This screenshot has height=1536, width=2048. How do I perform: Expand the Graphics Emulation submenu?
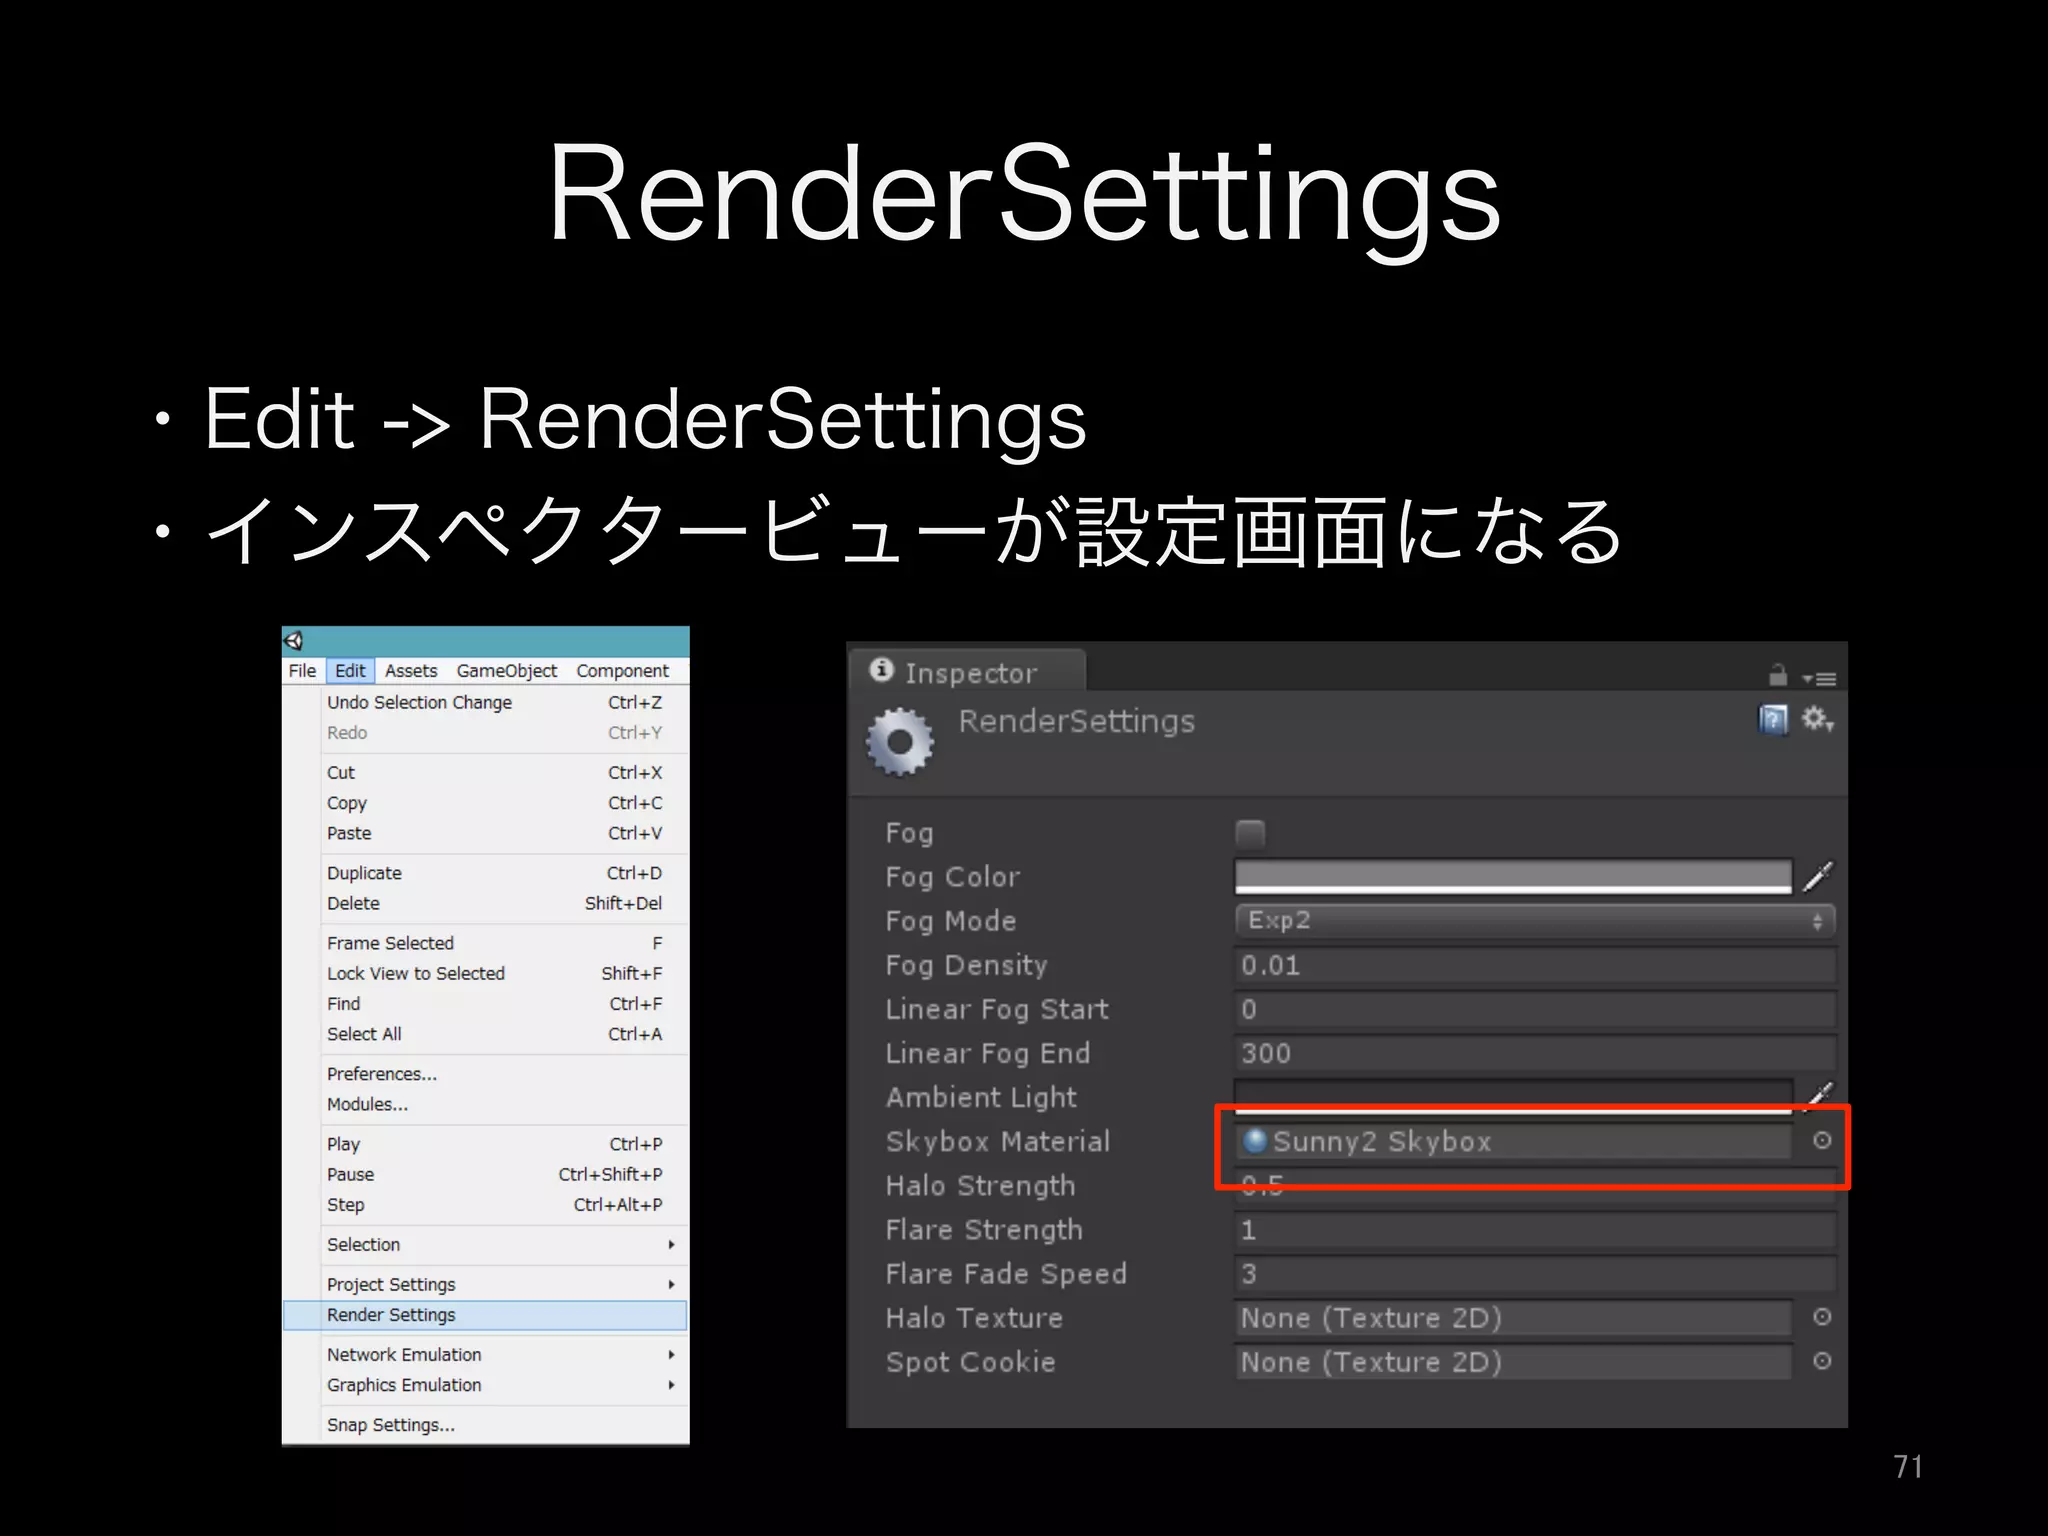506,1385
